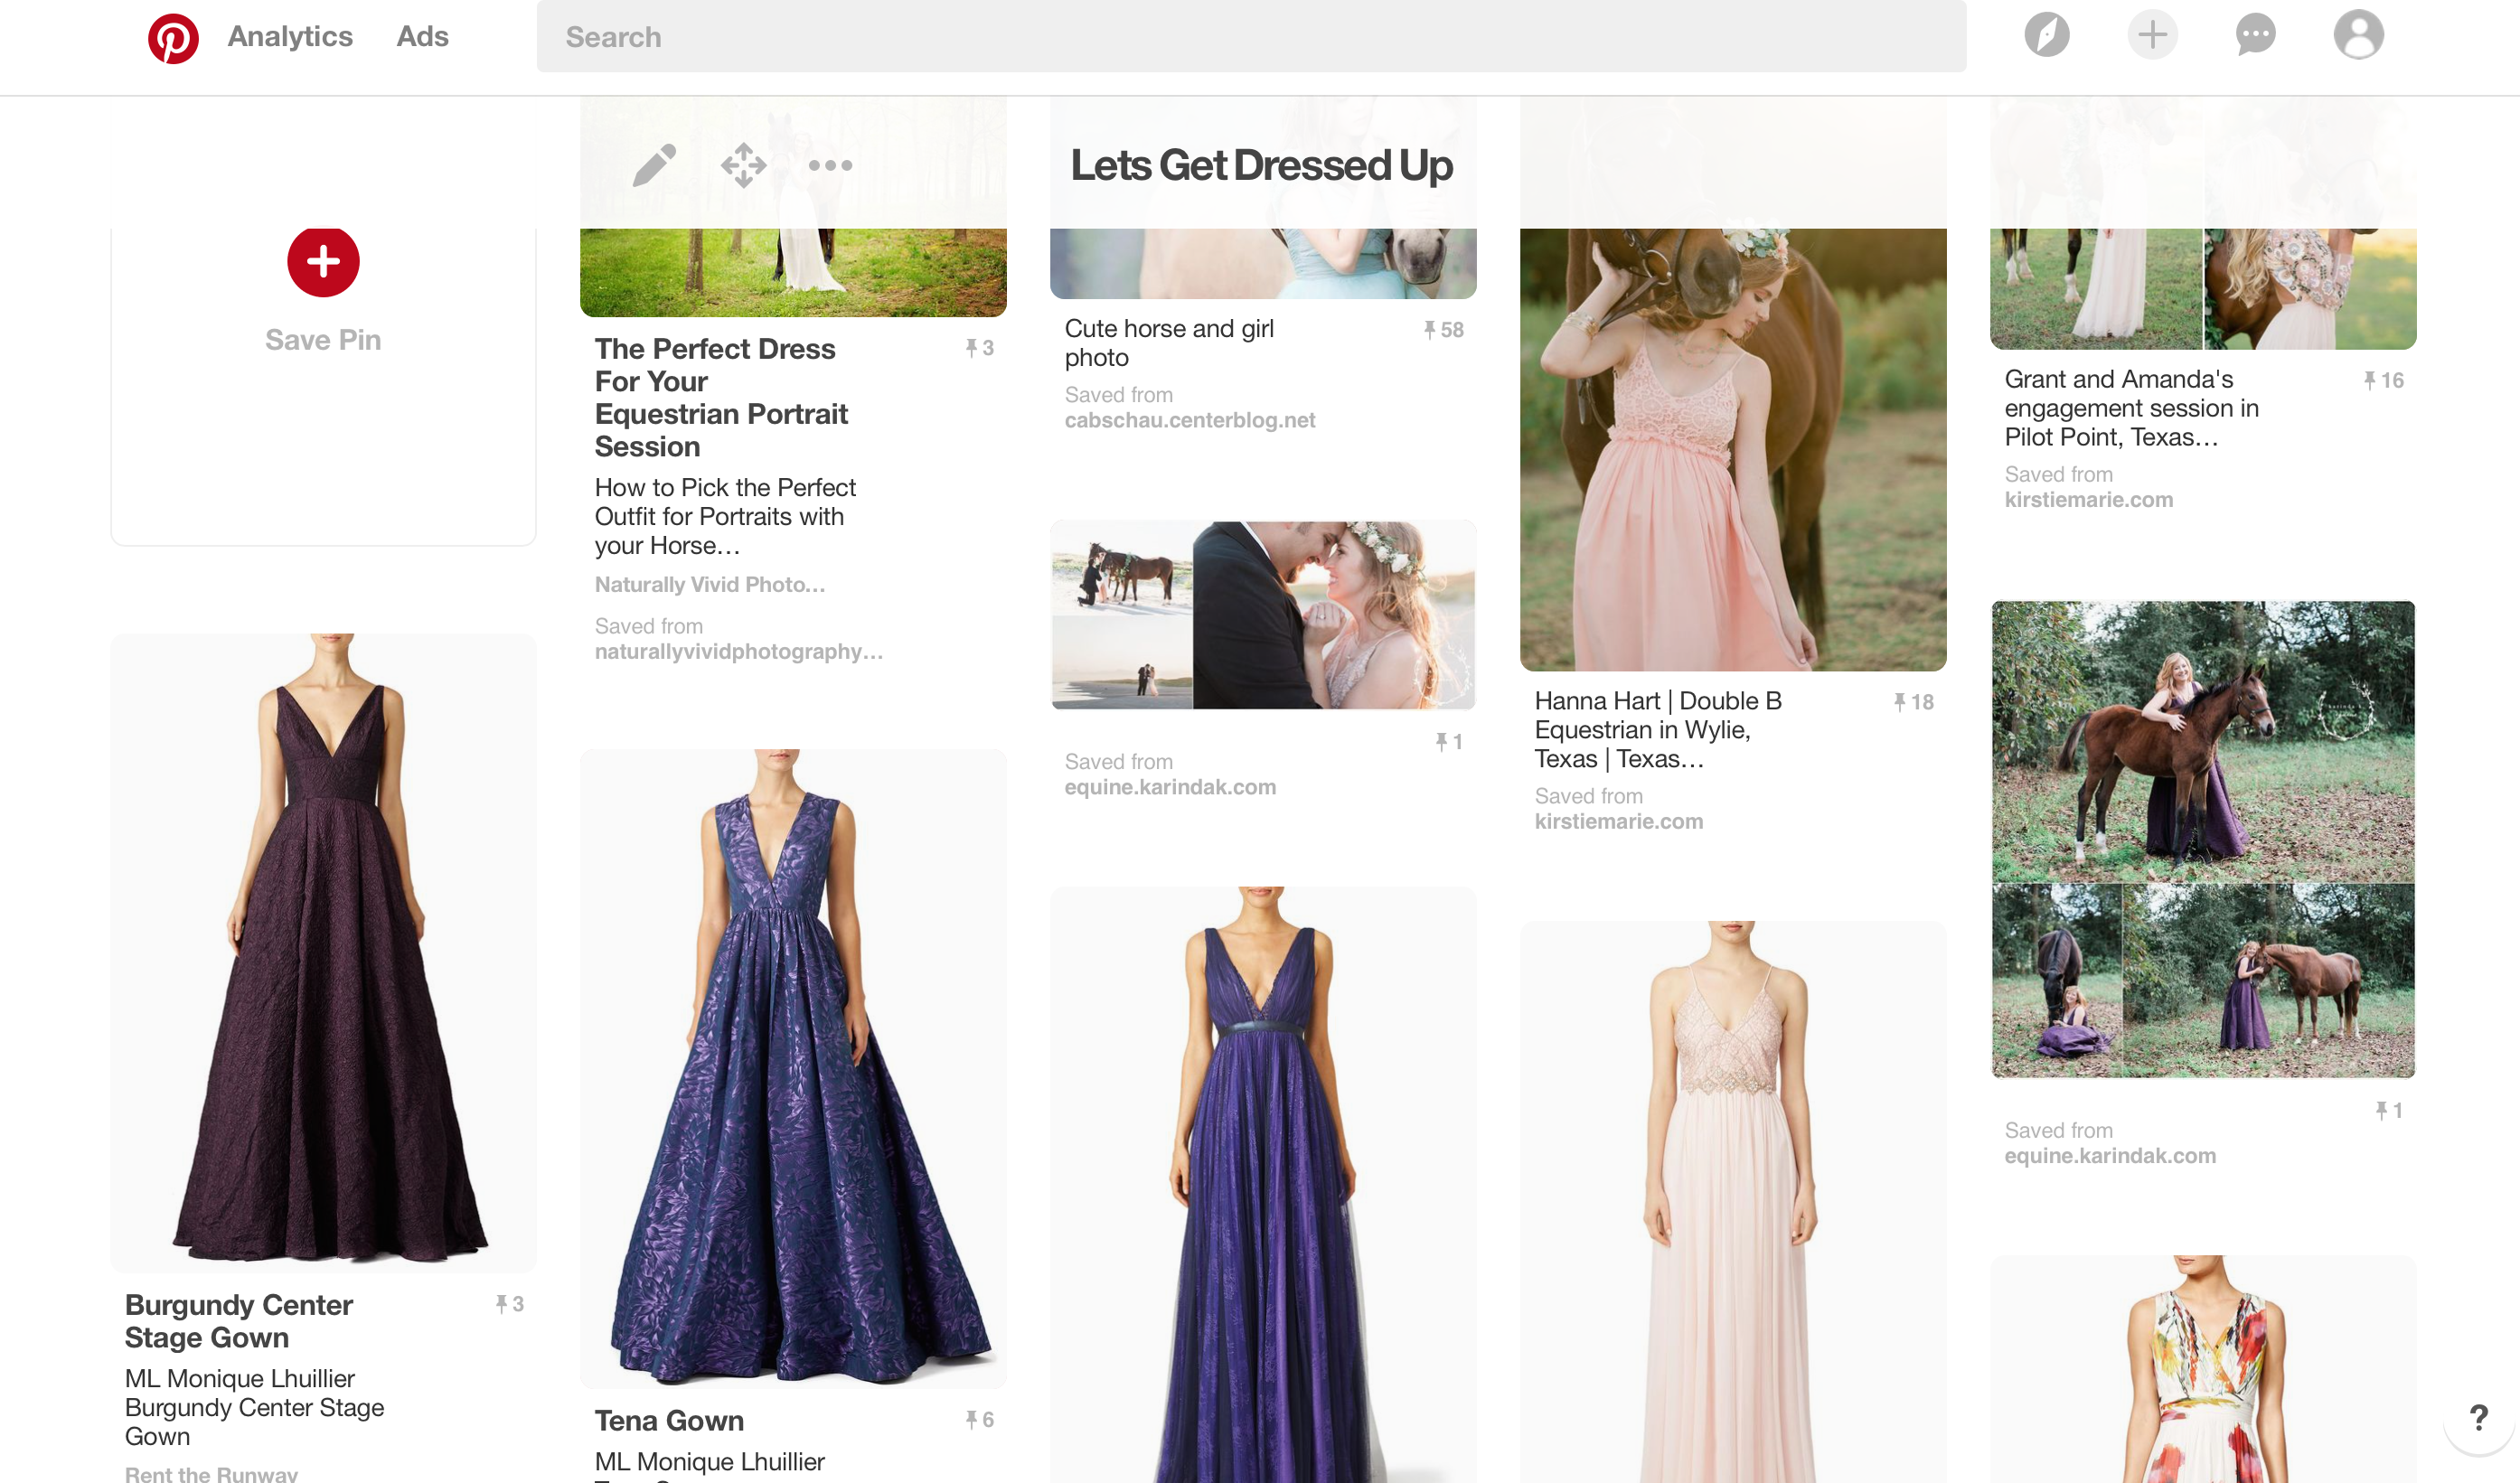Open the profile avatar icon
The image size is (2520, 1483).
(x=2358, y=36)
